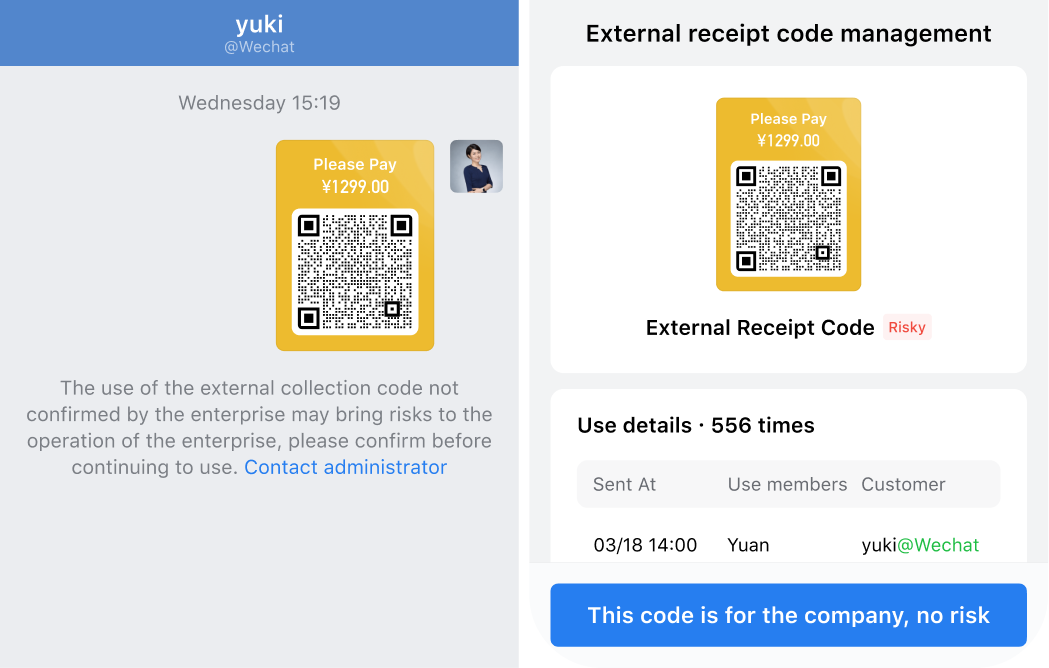Tap the sender's profile avatar in chat

[x=476, y=166]
